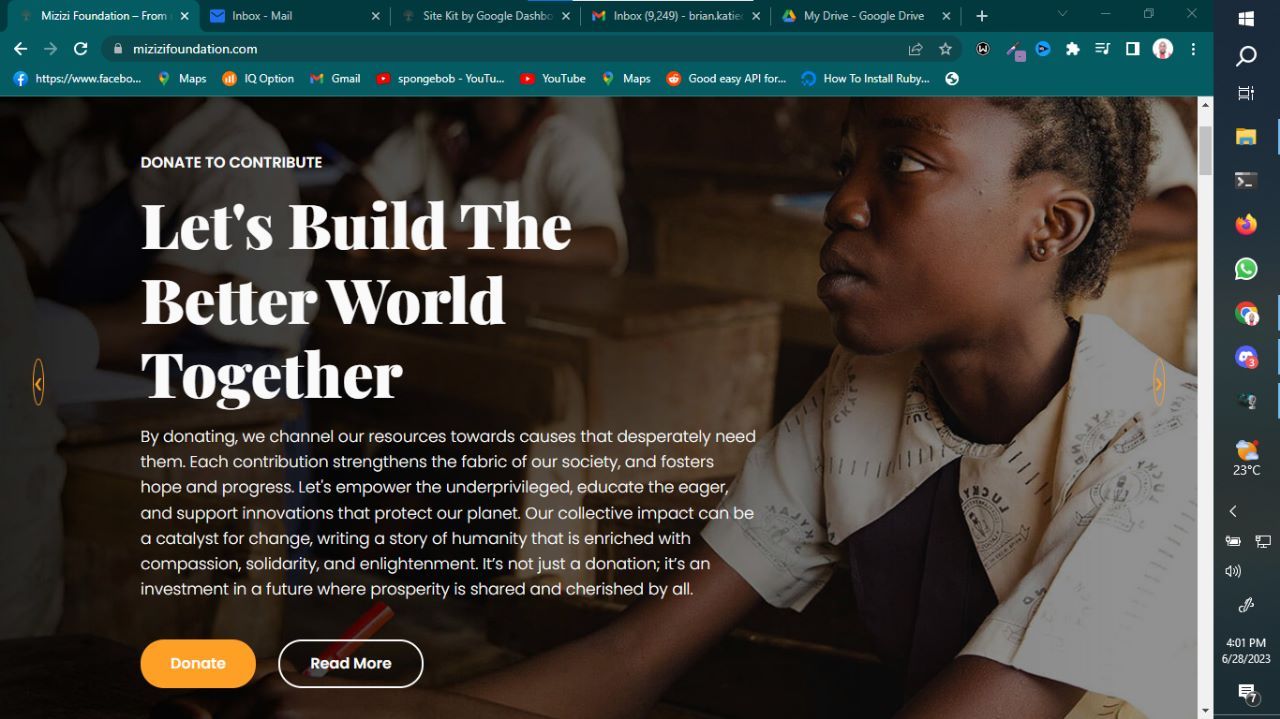The height and width of the screenshot is (719, 1280).
Task: Go to the next hero slide arrow
Action: [x=1159, y=383]
